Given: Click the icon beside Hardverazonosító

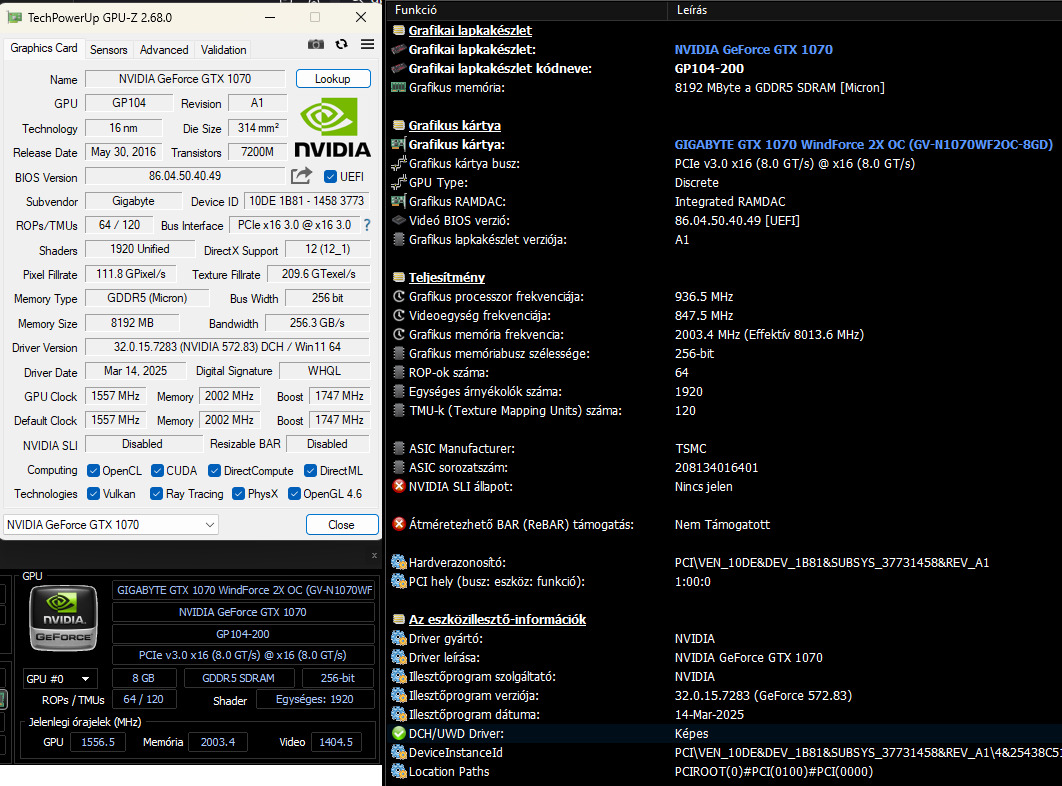Looking at the screenshot, I should (x=399, y=562).
